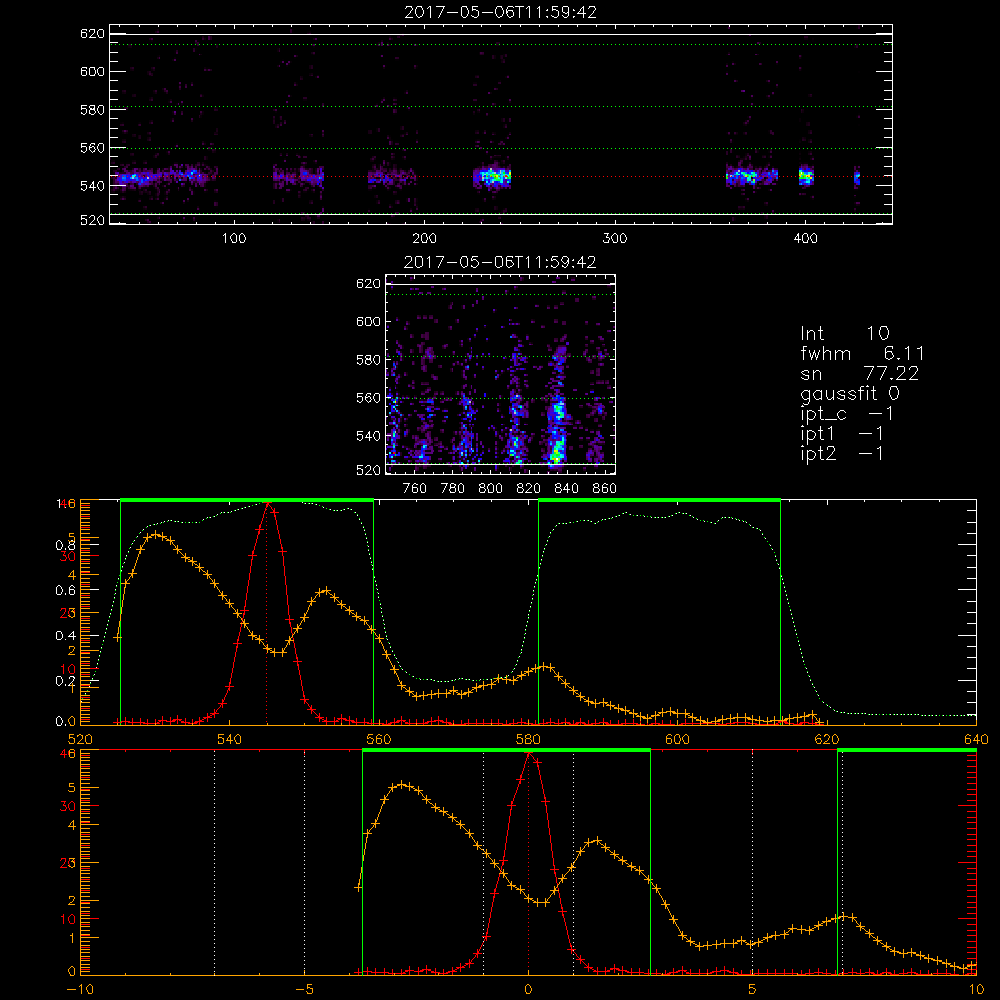Click x-axis label -5 of the bottom plot
Screen dimensions: 1000x1000
[x=304, y=990]
